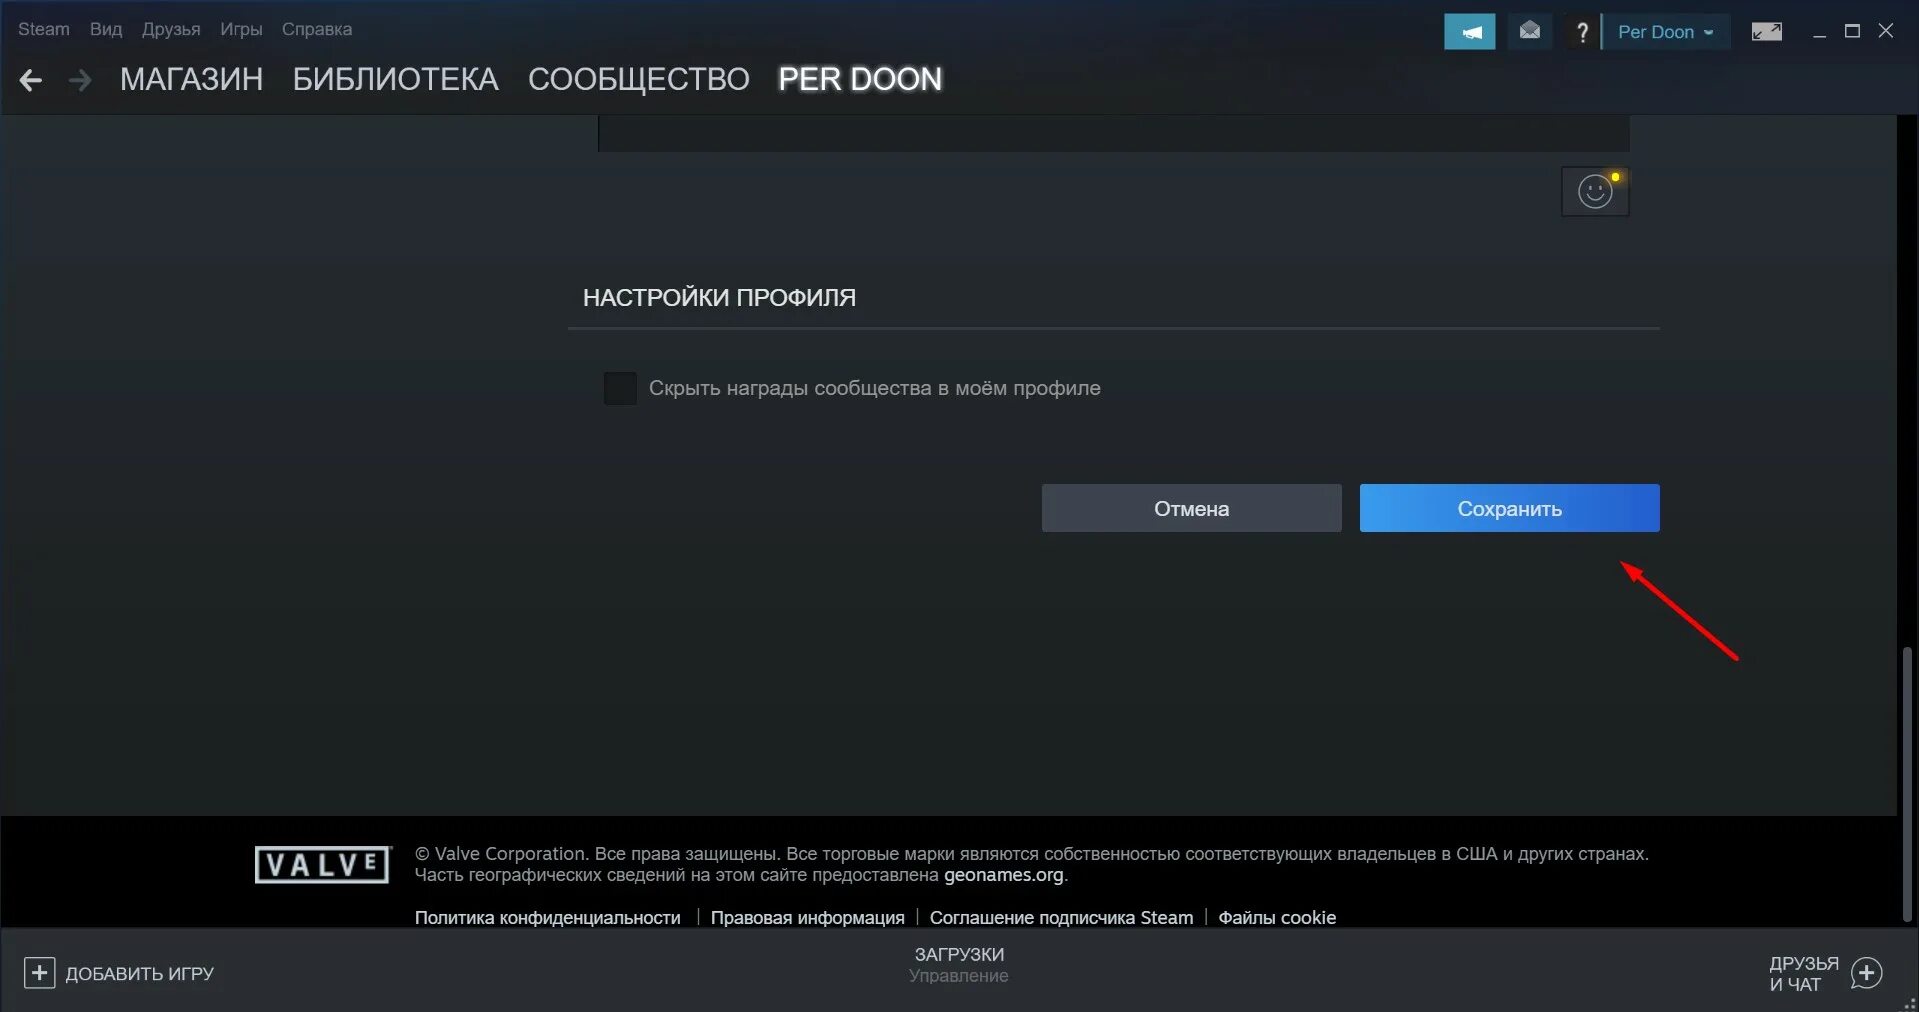This screenshot has width=1919, height=1012.
Task: Click the НАСТРОЙКИ ПРОФИЛЯ heading
Action: pos(719,298)
